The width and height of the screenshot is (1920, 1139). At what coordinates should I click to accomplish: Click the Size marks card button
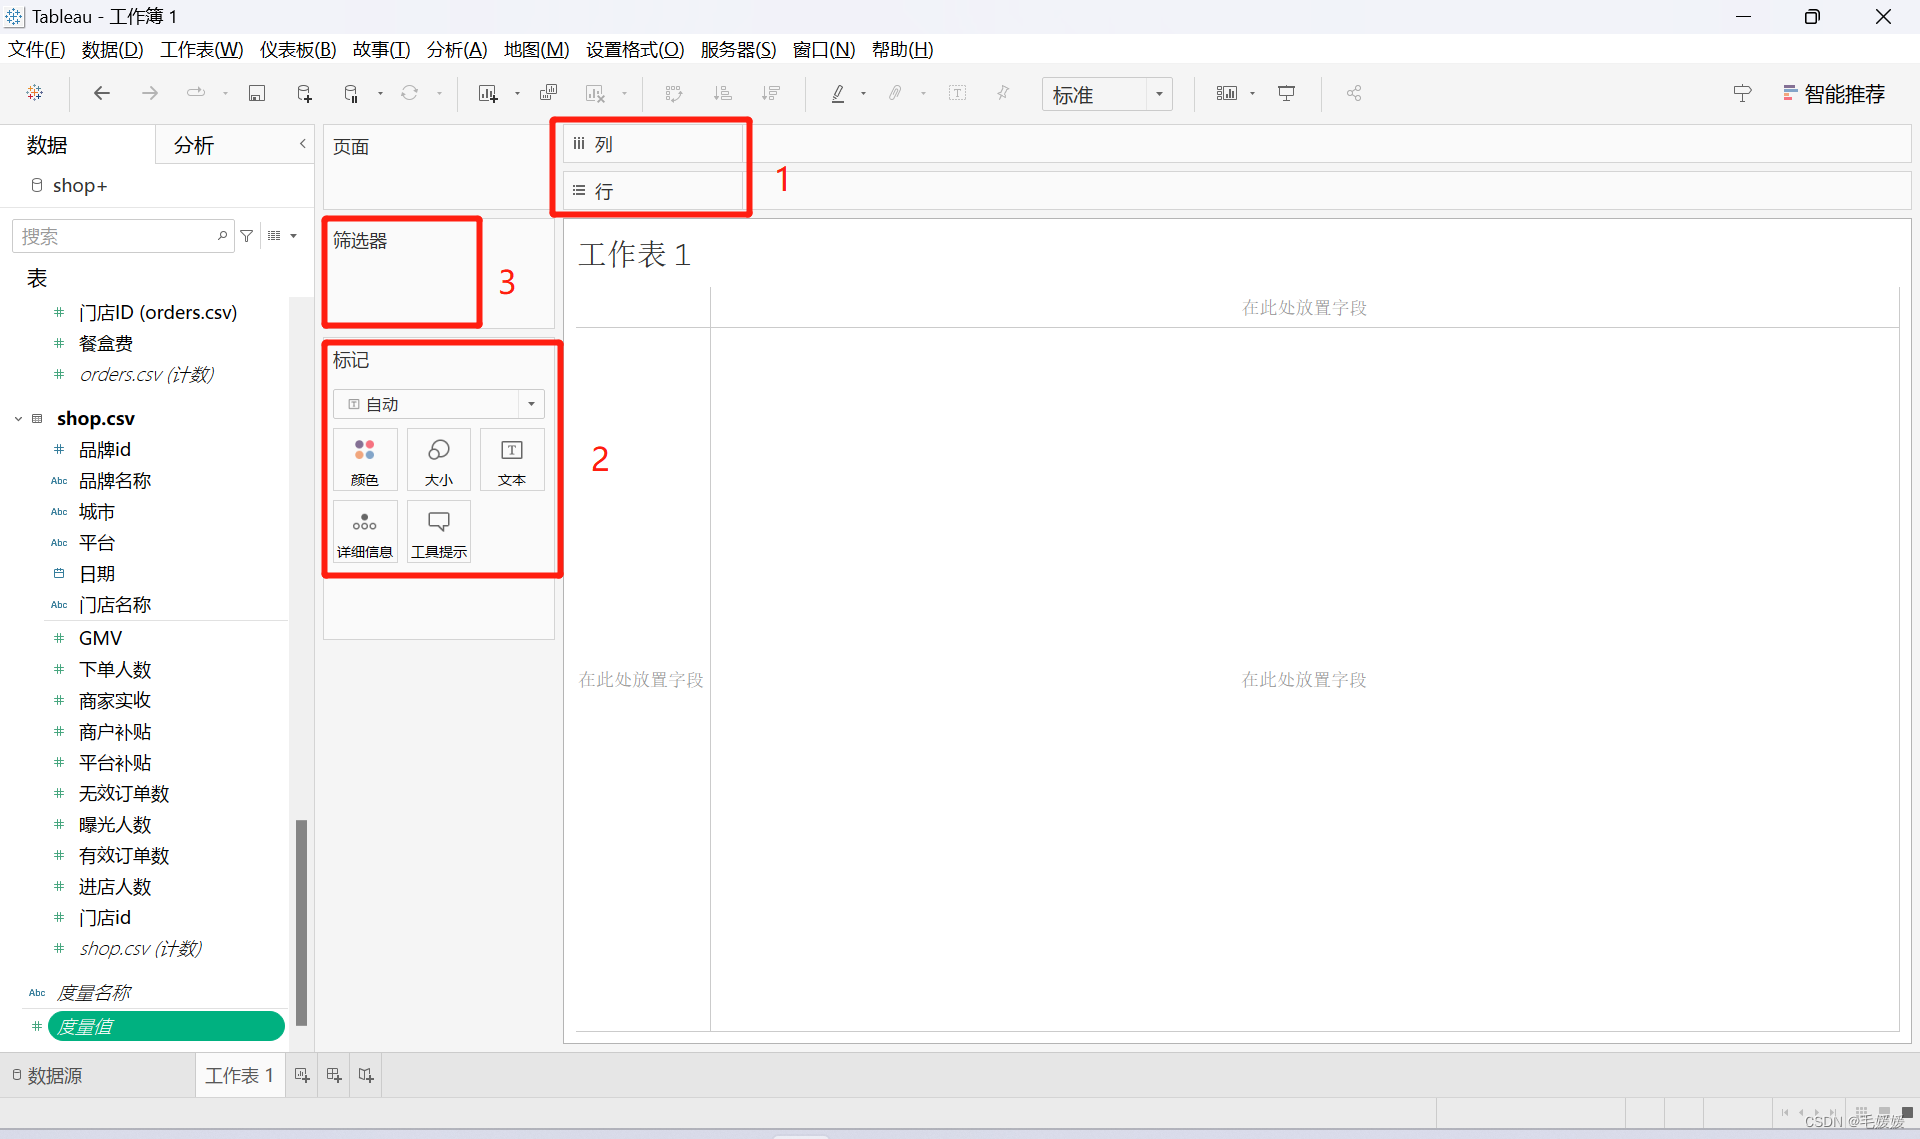click(x=438, y=460)
